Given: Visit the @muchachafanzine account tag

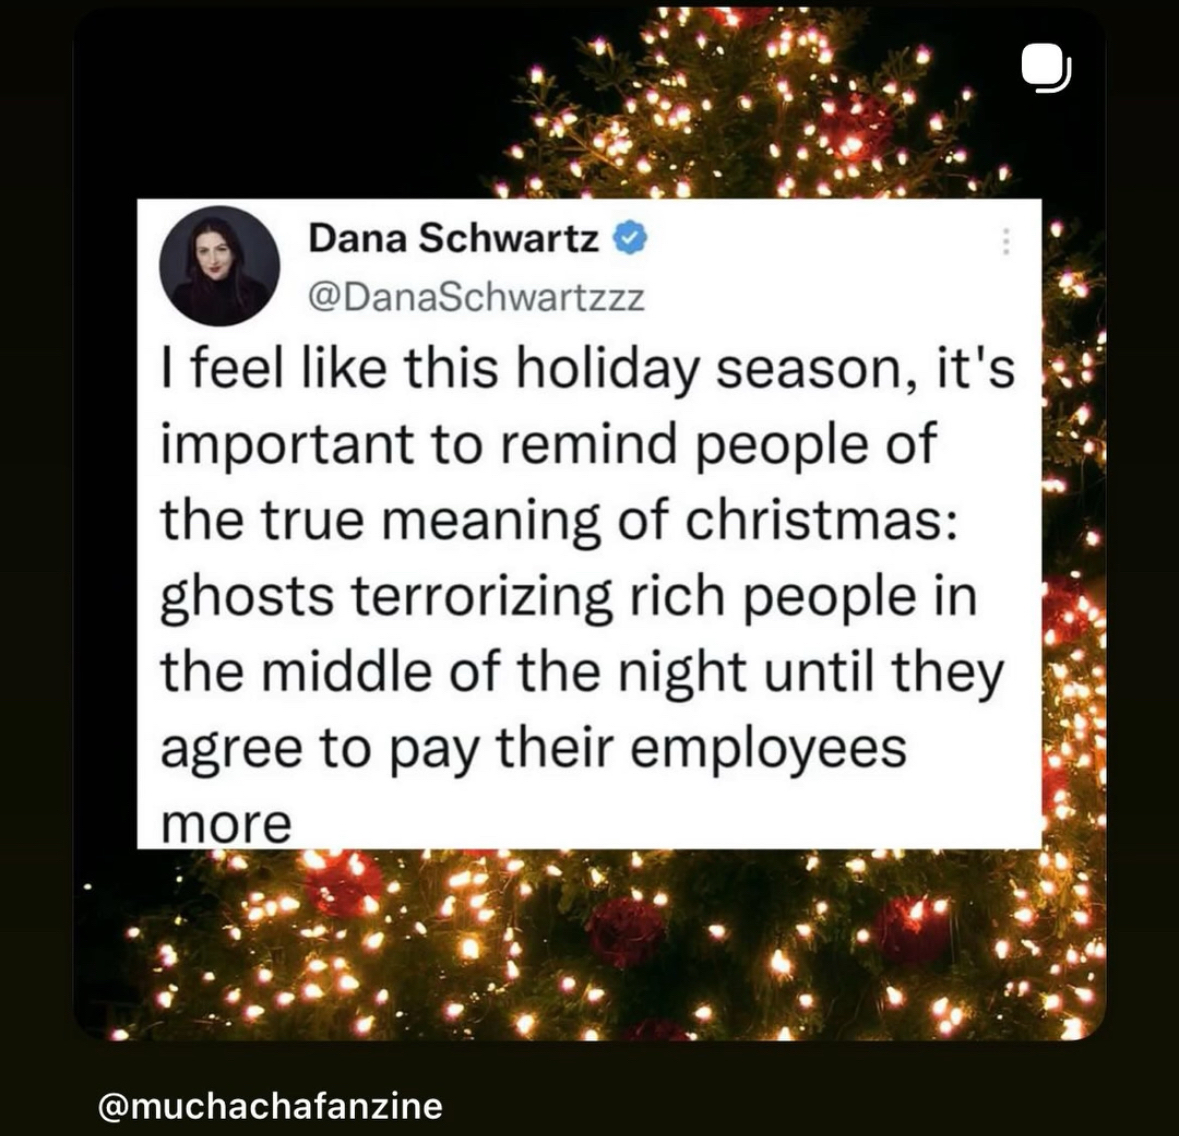Looking at the screenshot, I should [x=270, y=1105].
